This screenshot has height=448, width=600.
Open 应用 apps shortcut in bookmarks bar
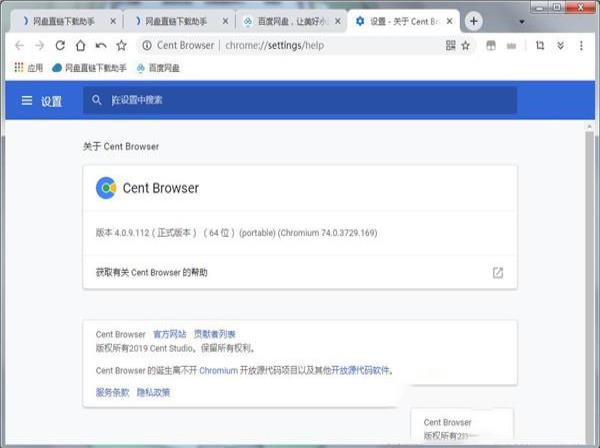[x=29, y=68]
